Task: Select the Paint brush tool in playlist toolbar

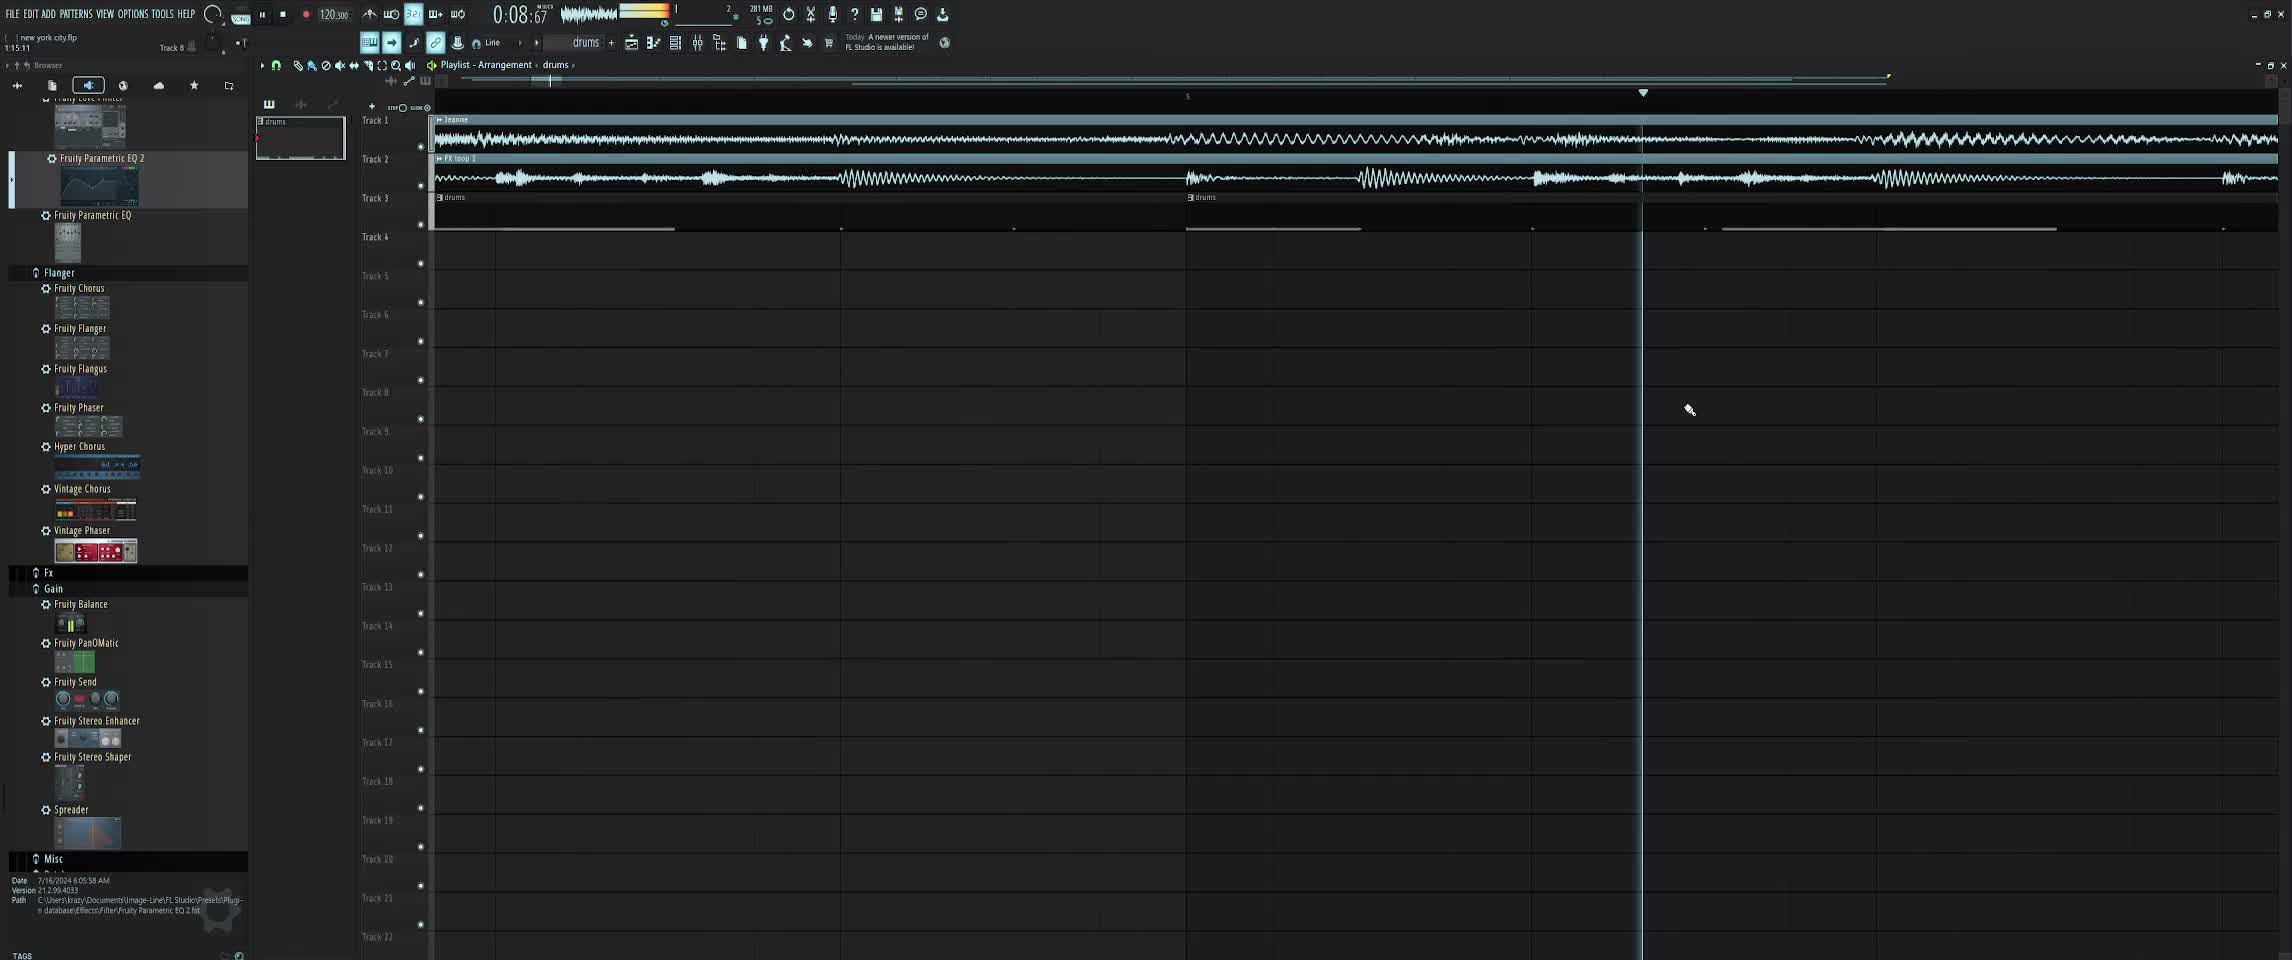Action: pos(312,66)
